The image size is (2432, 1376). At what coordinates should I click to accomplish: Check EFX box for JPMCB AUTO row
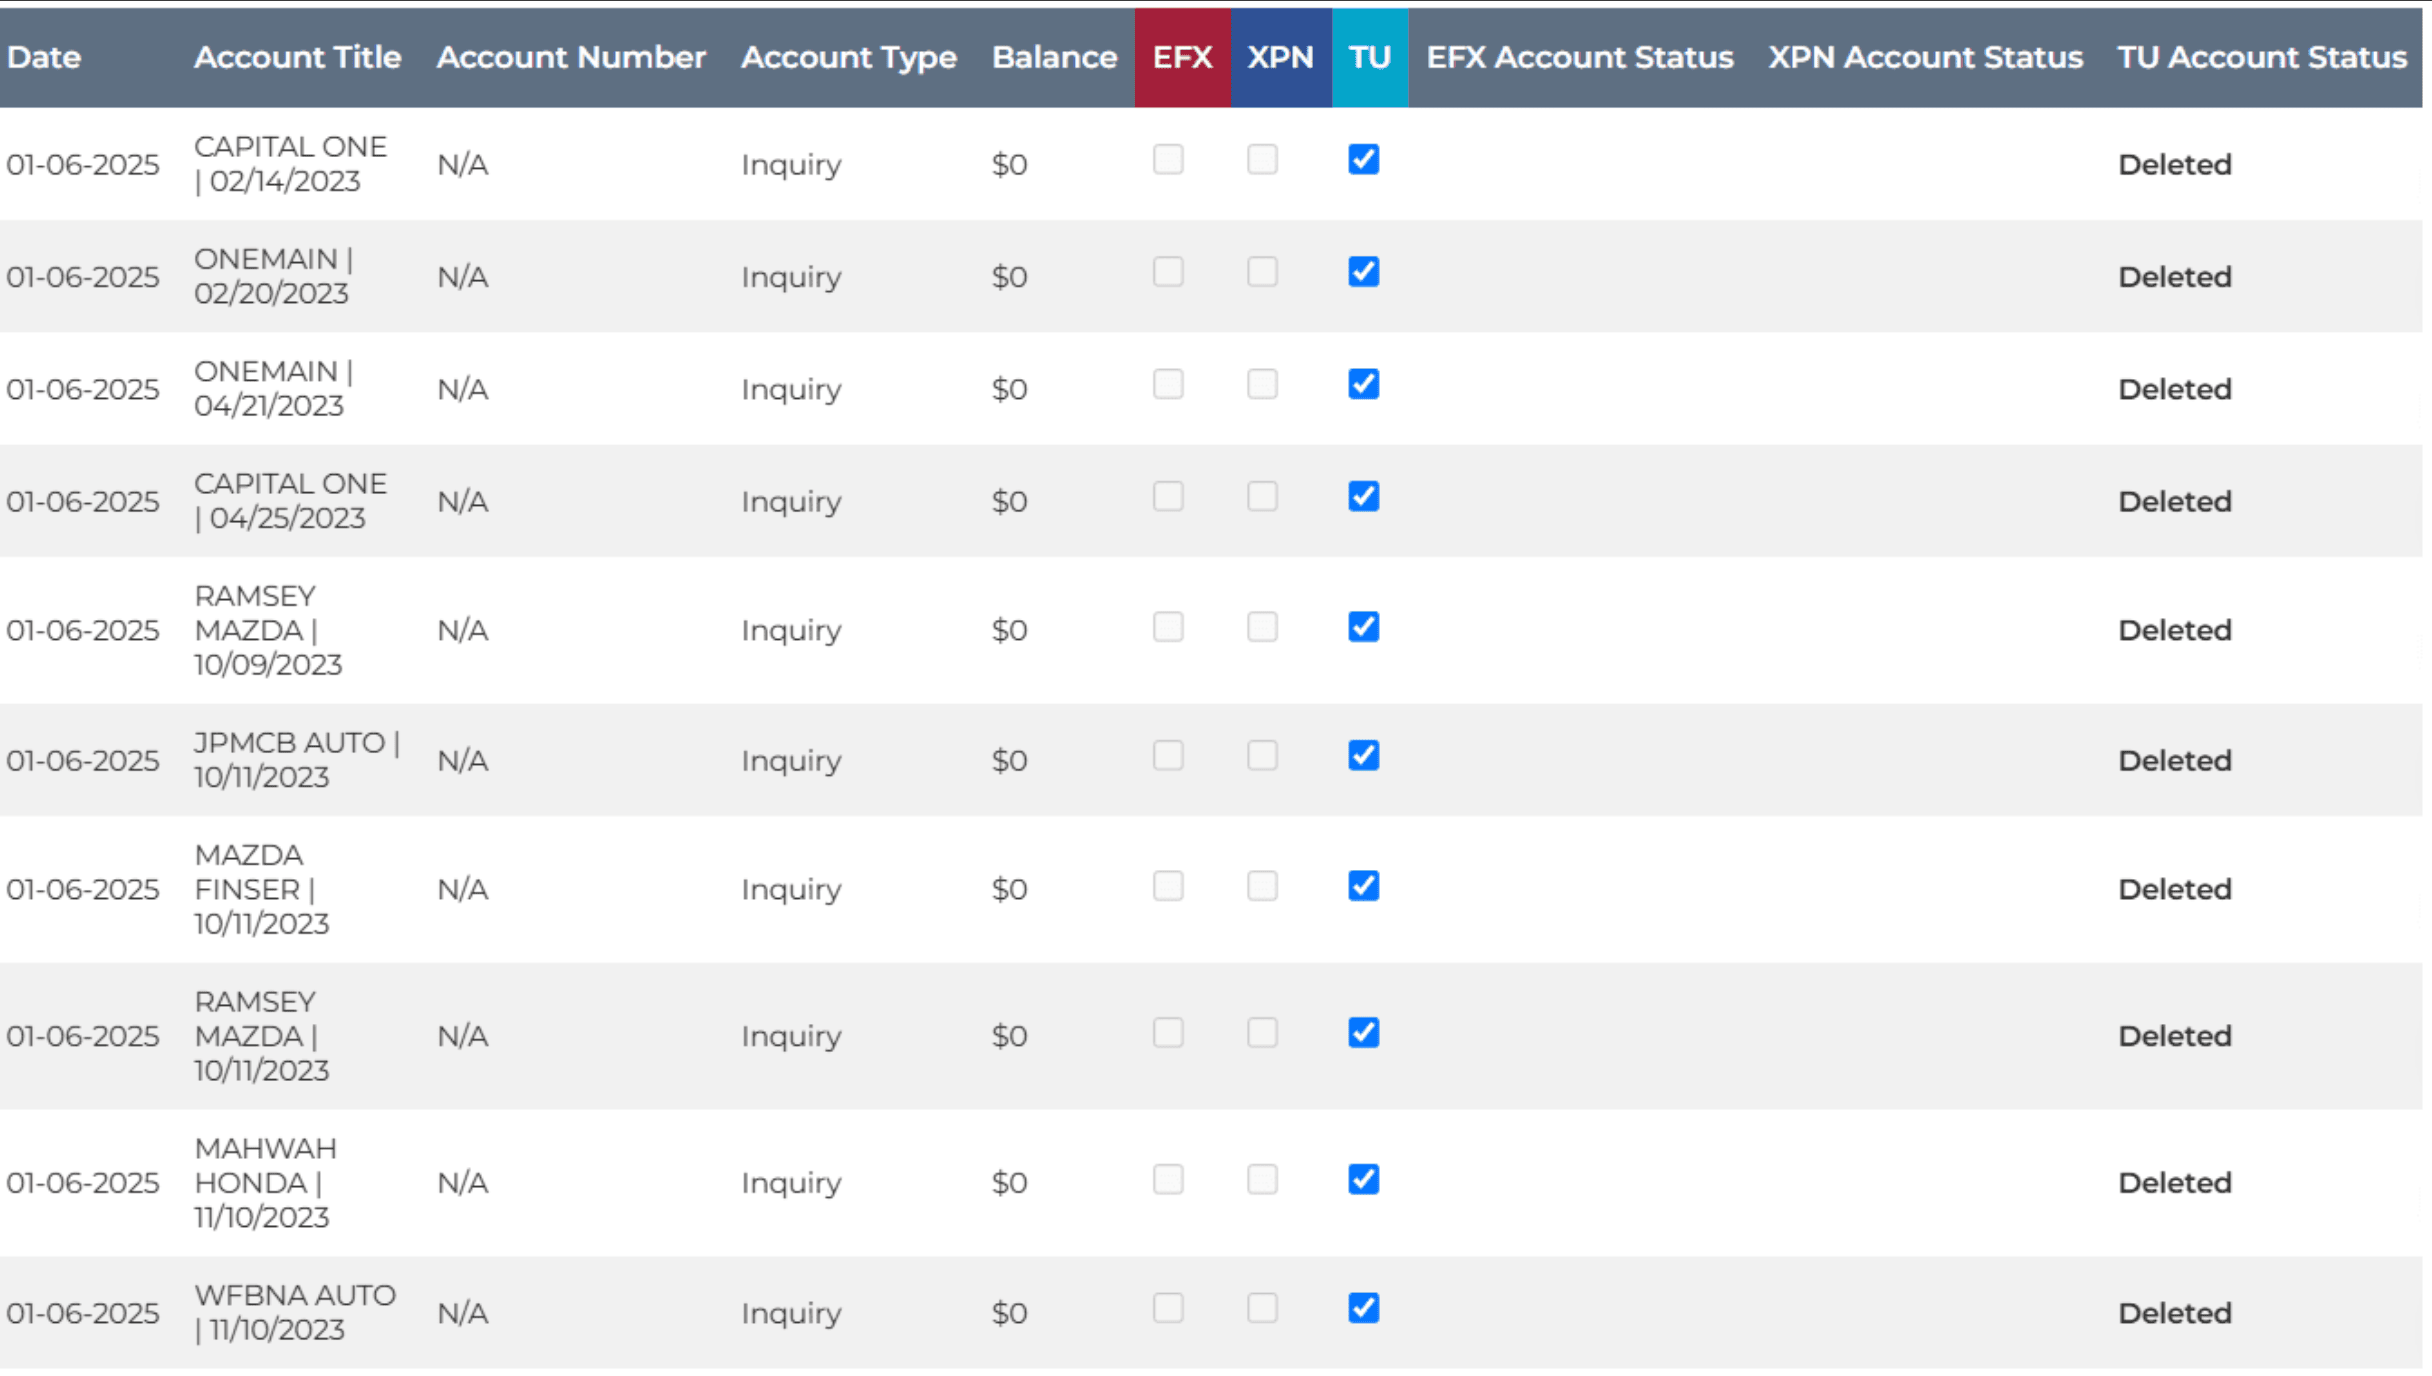1168,756
